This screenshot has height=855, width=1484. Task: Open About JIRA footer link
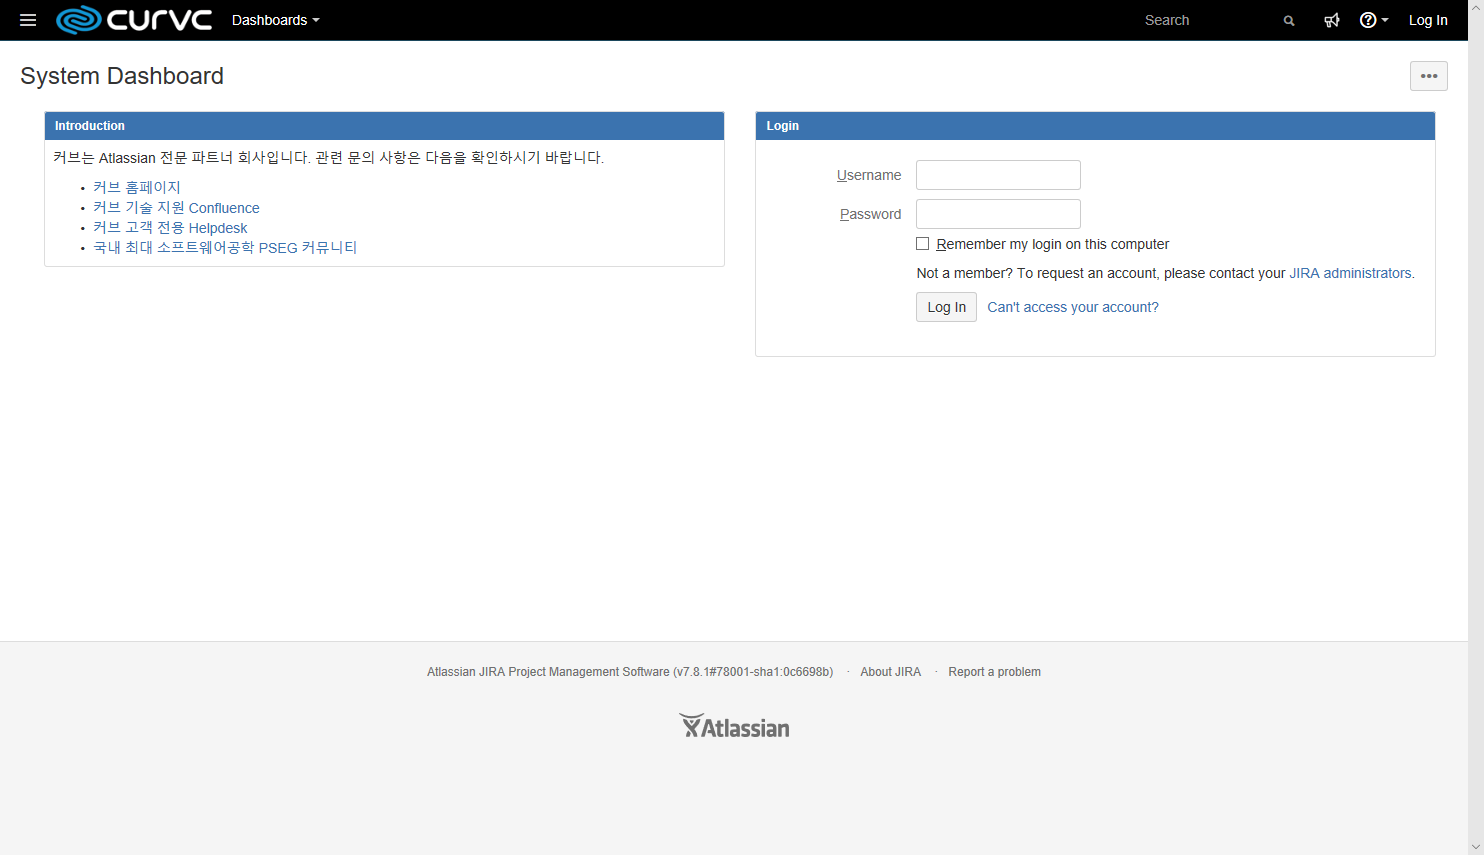(890, 672)
